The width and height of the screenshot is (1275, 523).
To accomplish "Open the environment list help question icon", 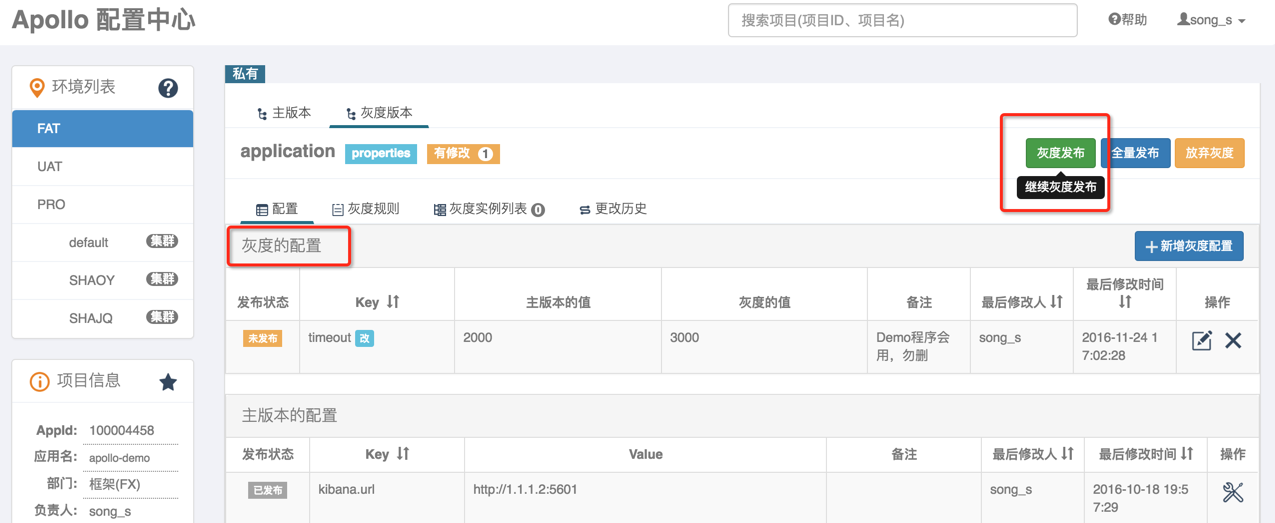I will 168,88.
